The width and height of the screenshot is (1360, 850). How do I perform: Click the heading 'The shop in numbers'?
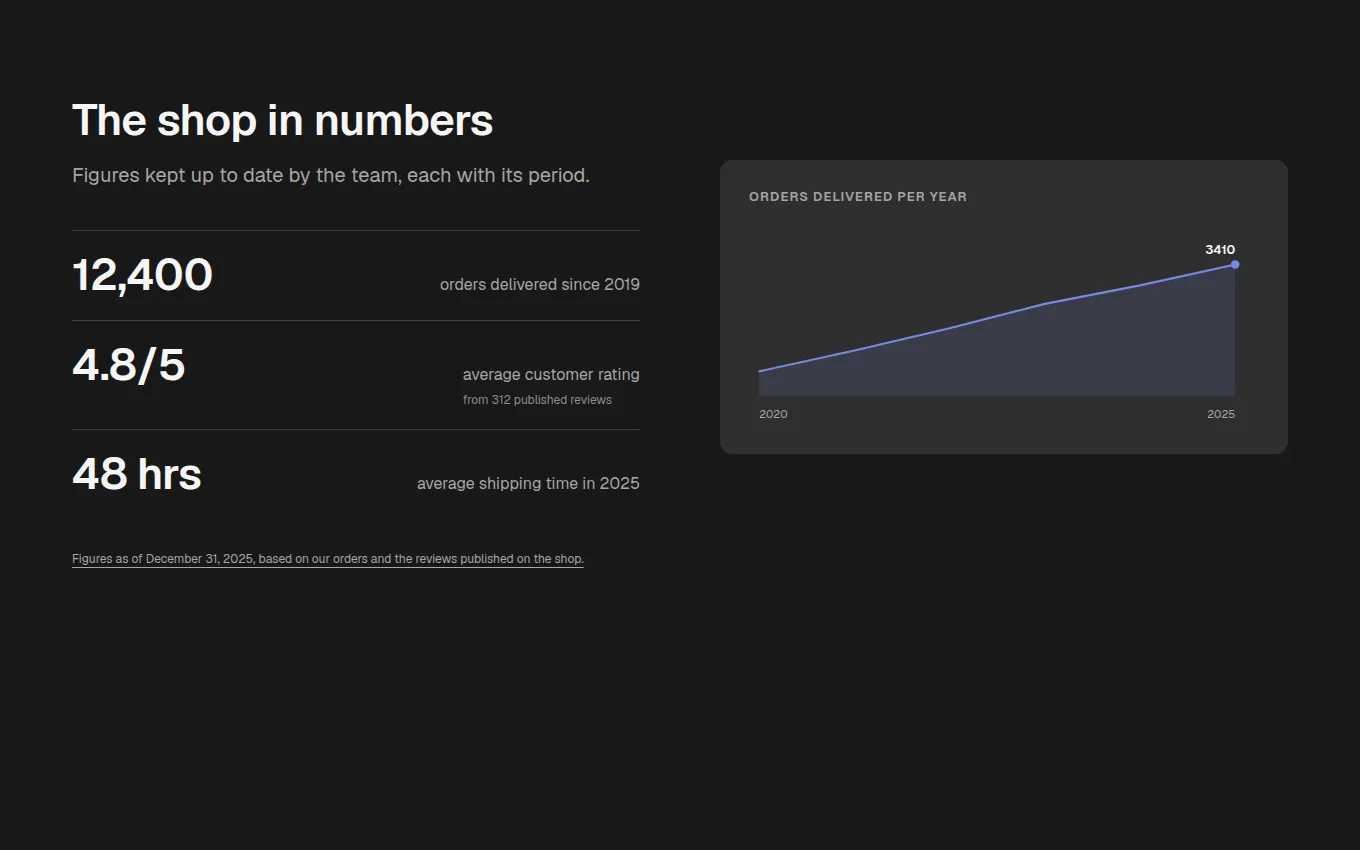[282, 121]
